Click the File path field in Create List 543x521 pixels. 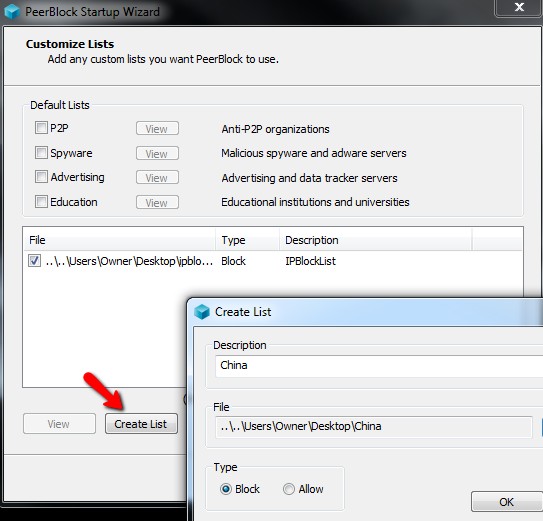373,427
